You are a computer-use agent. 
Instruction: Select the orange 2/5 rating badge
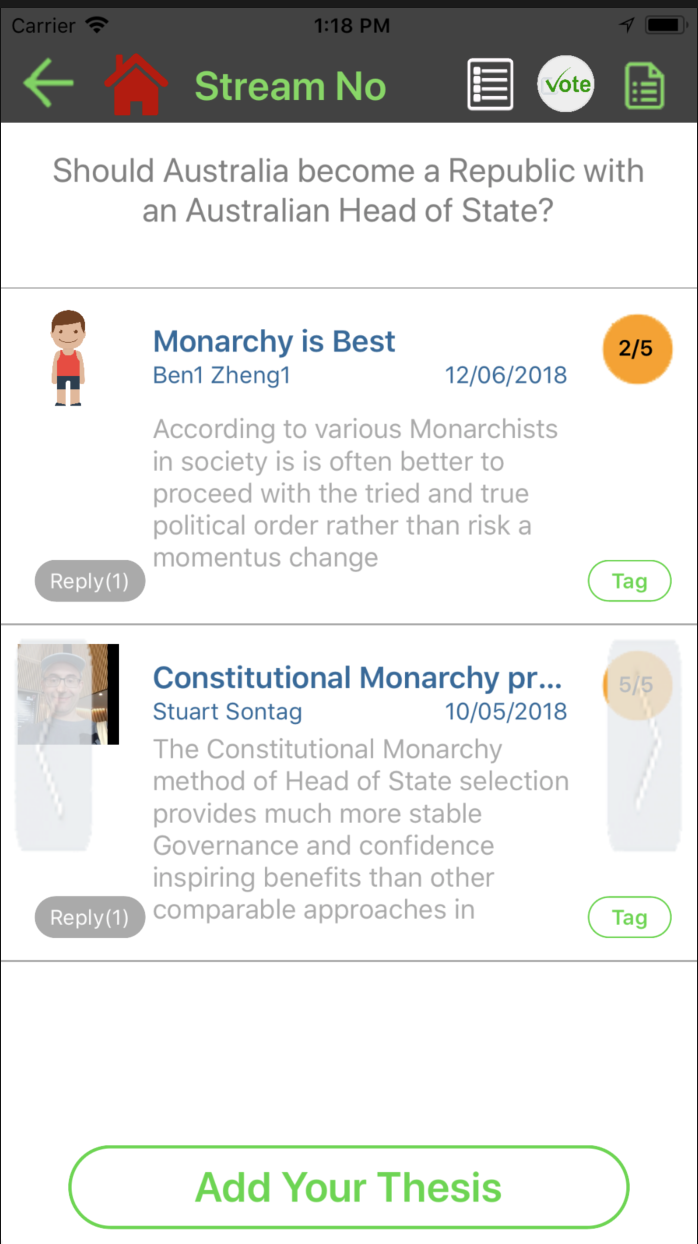[637, 349]
